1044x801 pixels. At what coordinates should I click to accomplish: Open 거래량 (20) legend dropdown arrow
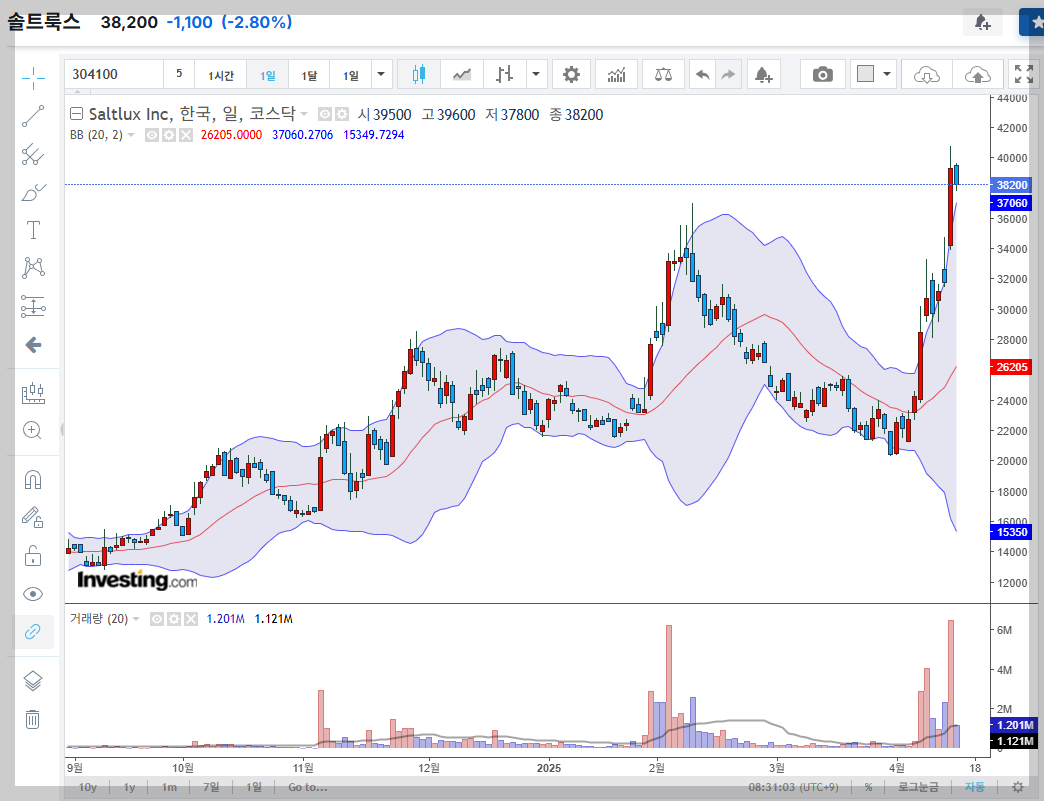[x=136, y=619]
